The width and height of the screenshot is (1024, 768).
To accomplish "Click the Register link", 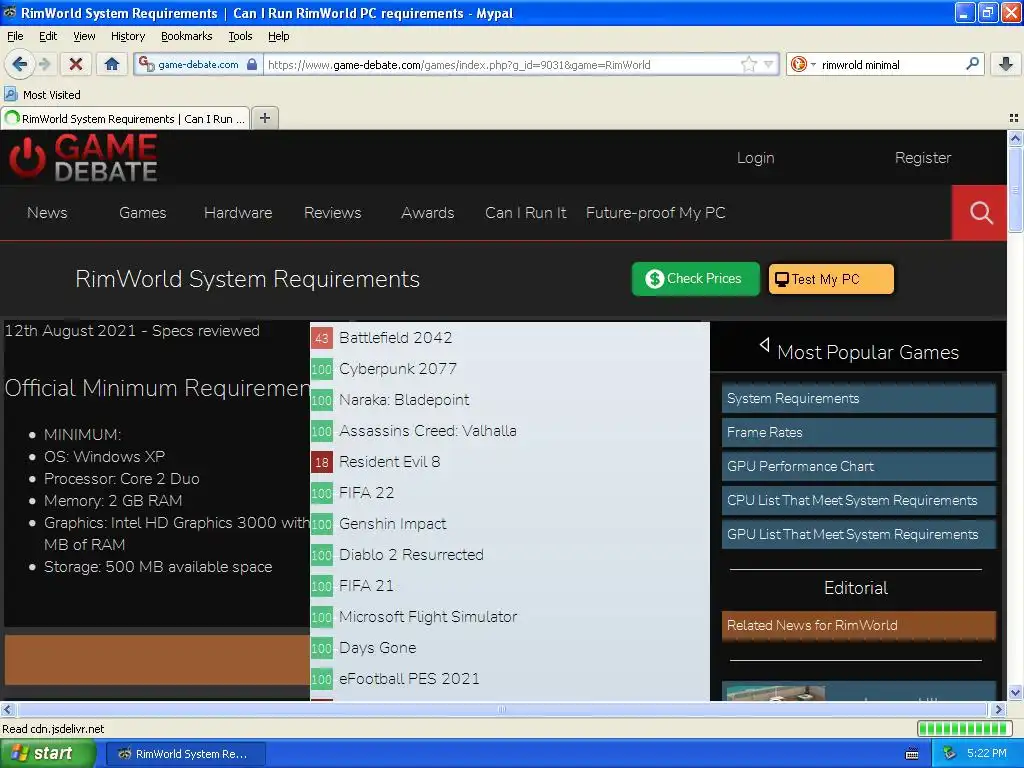I will coord(923,158).
